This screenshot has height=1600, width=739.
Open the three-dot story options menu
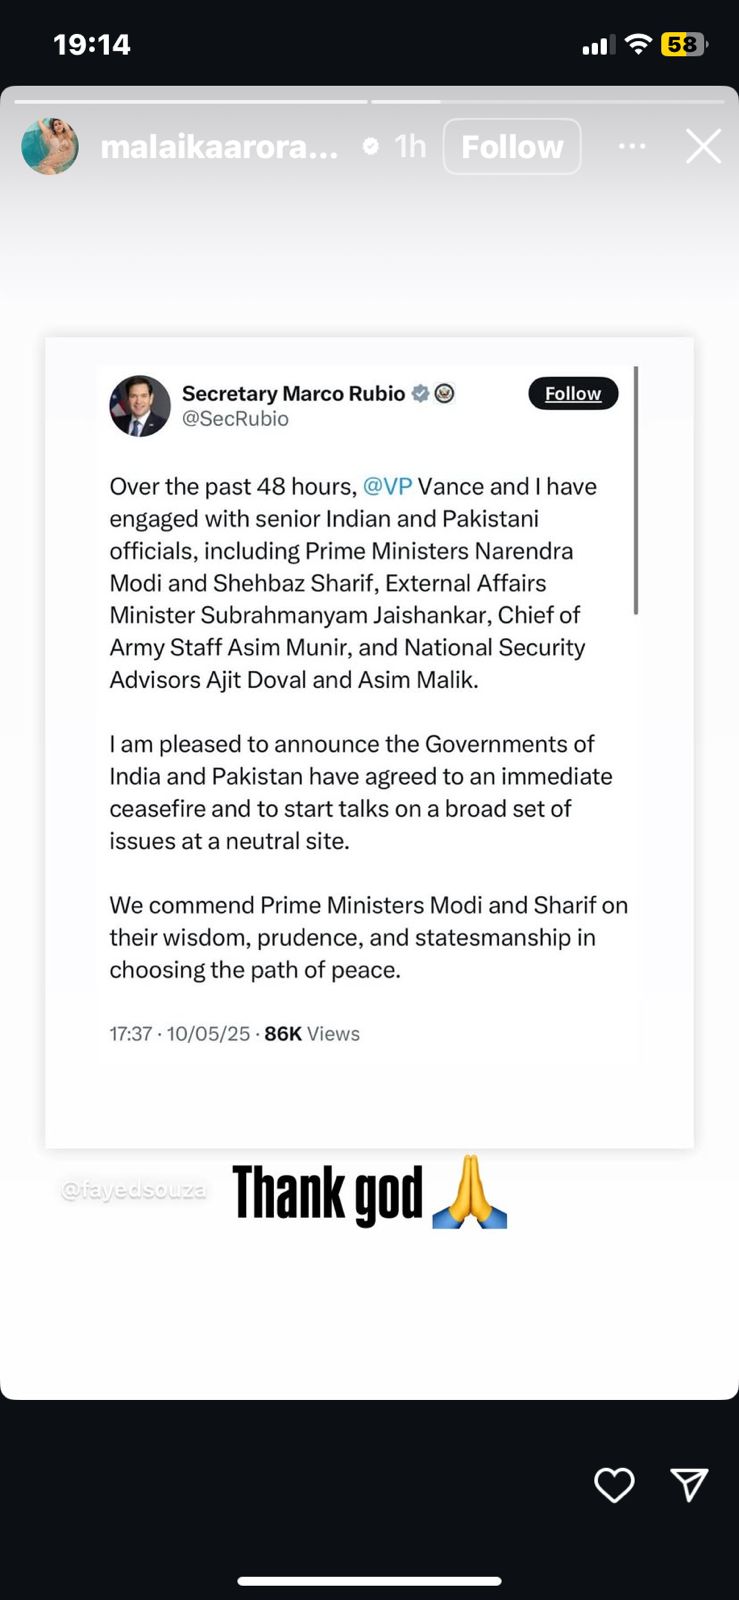click(632, 146)
